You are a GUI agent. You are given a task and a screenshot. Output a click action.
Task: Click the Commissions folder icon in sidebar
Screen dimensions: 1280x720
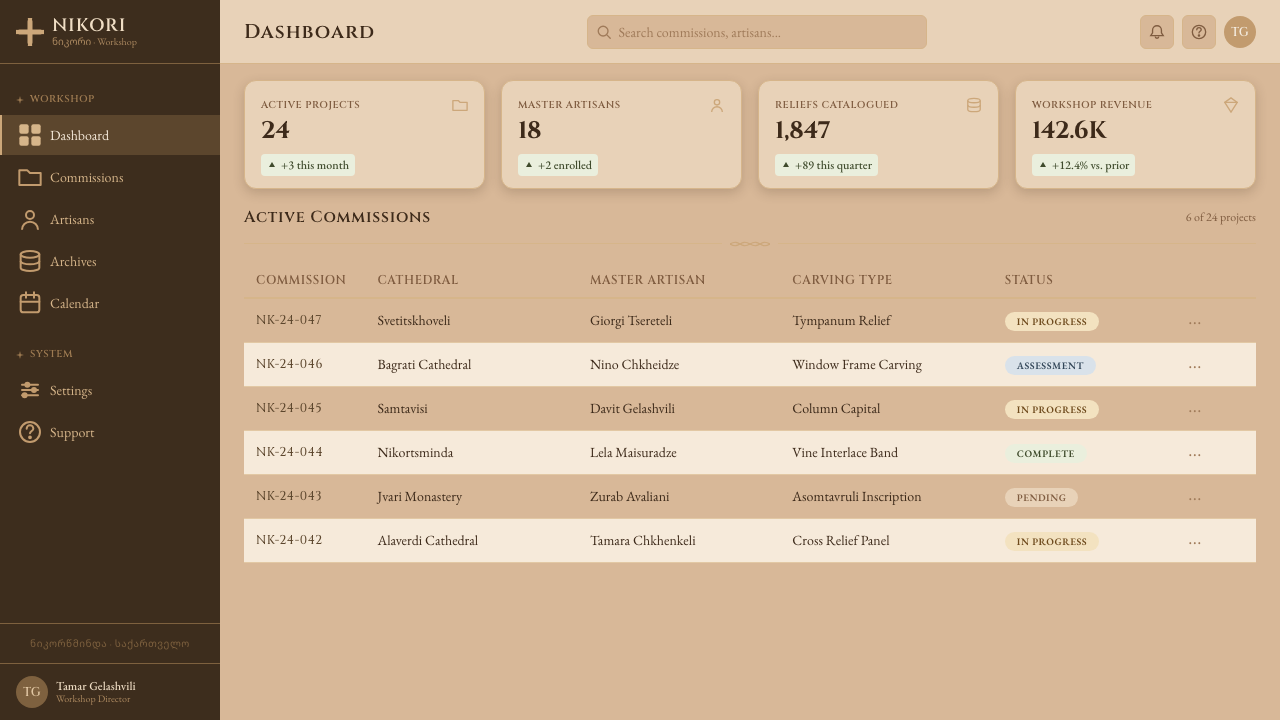pos(30,177)
